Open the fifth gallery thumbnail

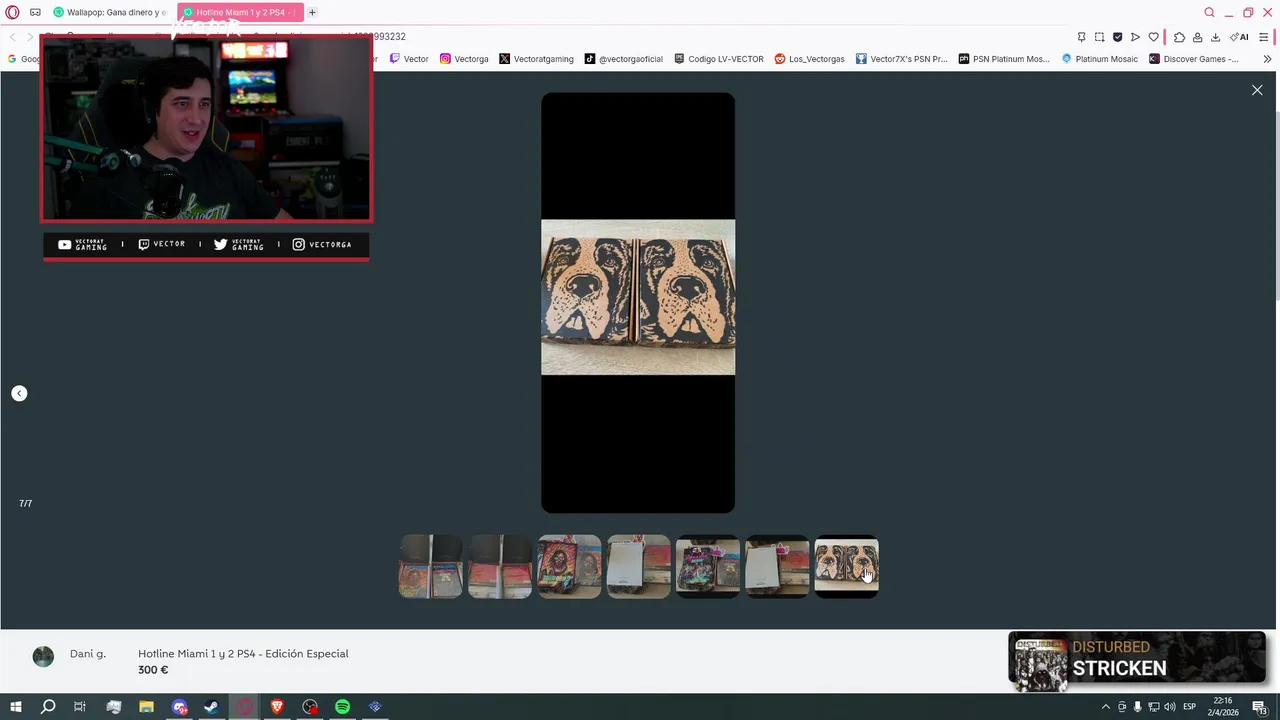(x=708, y=566)
